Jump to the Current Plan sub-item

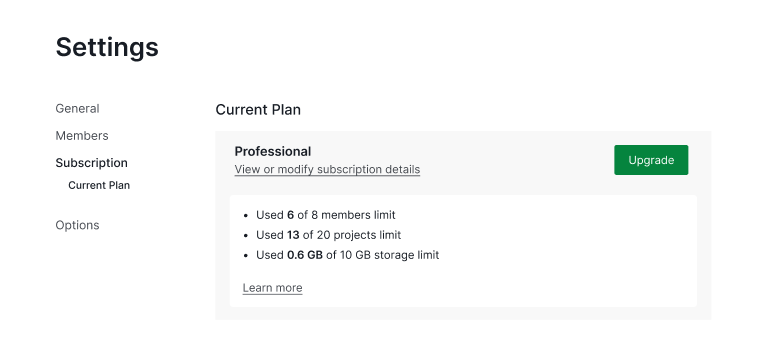tap(99, 185)
